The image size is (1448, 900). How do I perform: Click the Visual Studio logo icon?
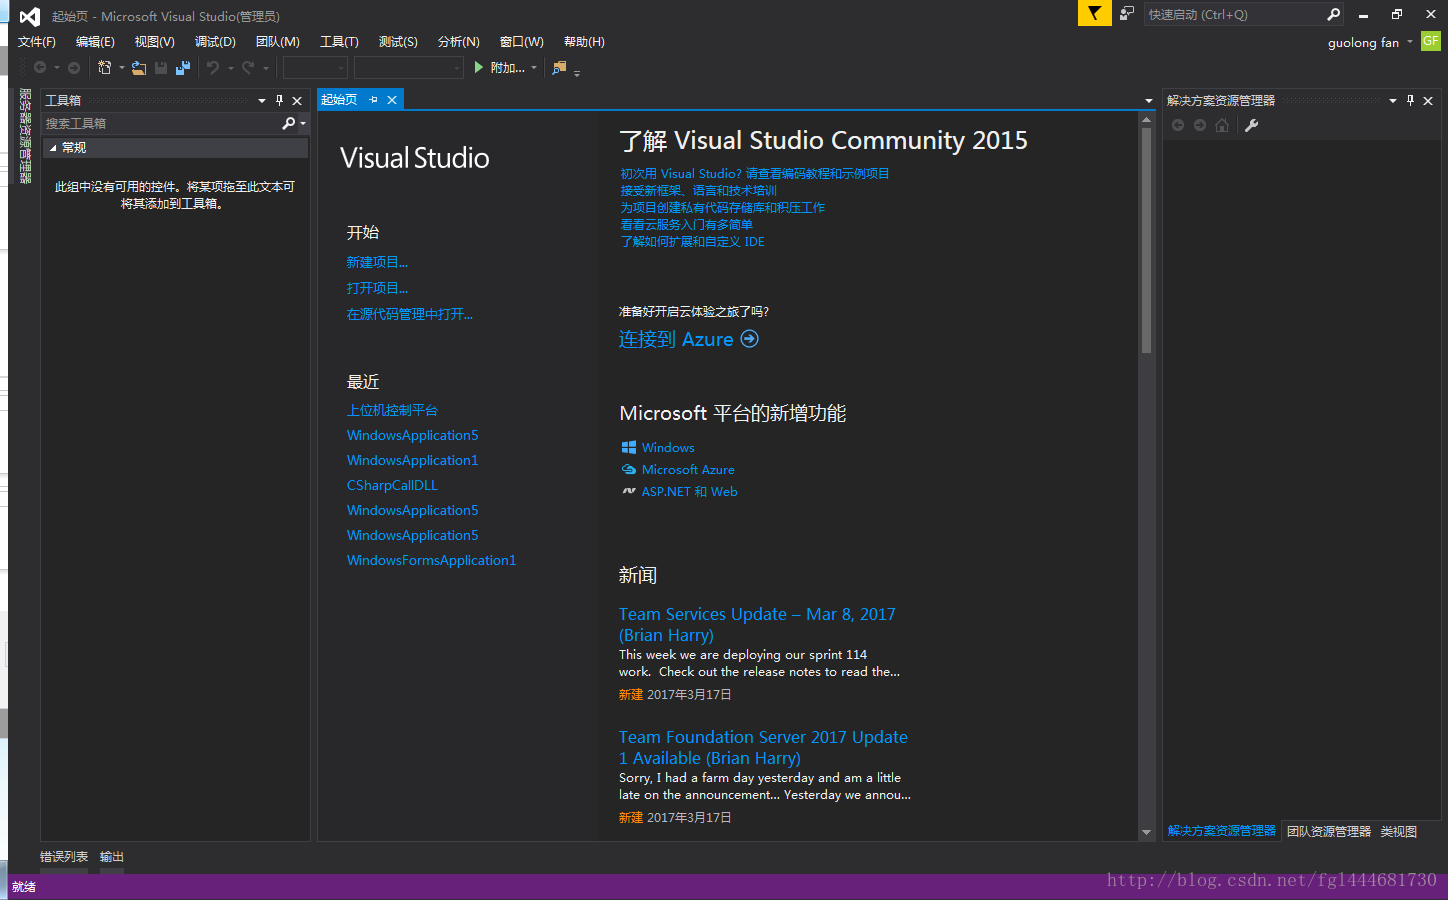[30, 16]
